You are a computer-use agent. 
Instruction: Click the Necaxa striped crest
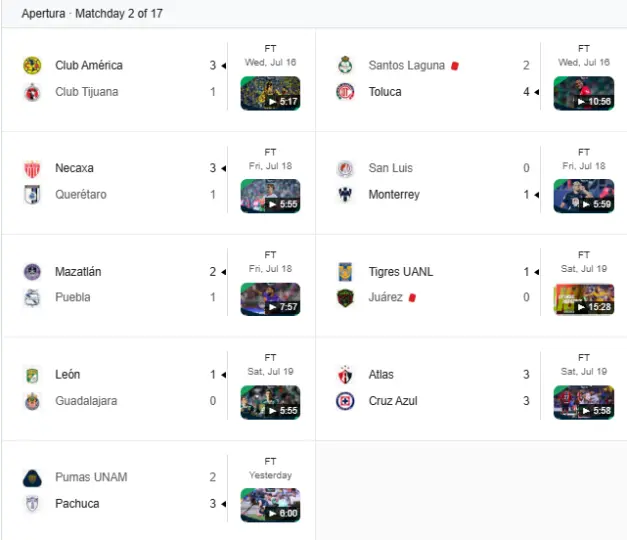coord(32,168)
